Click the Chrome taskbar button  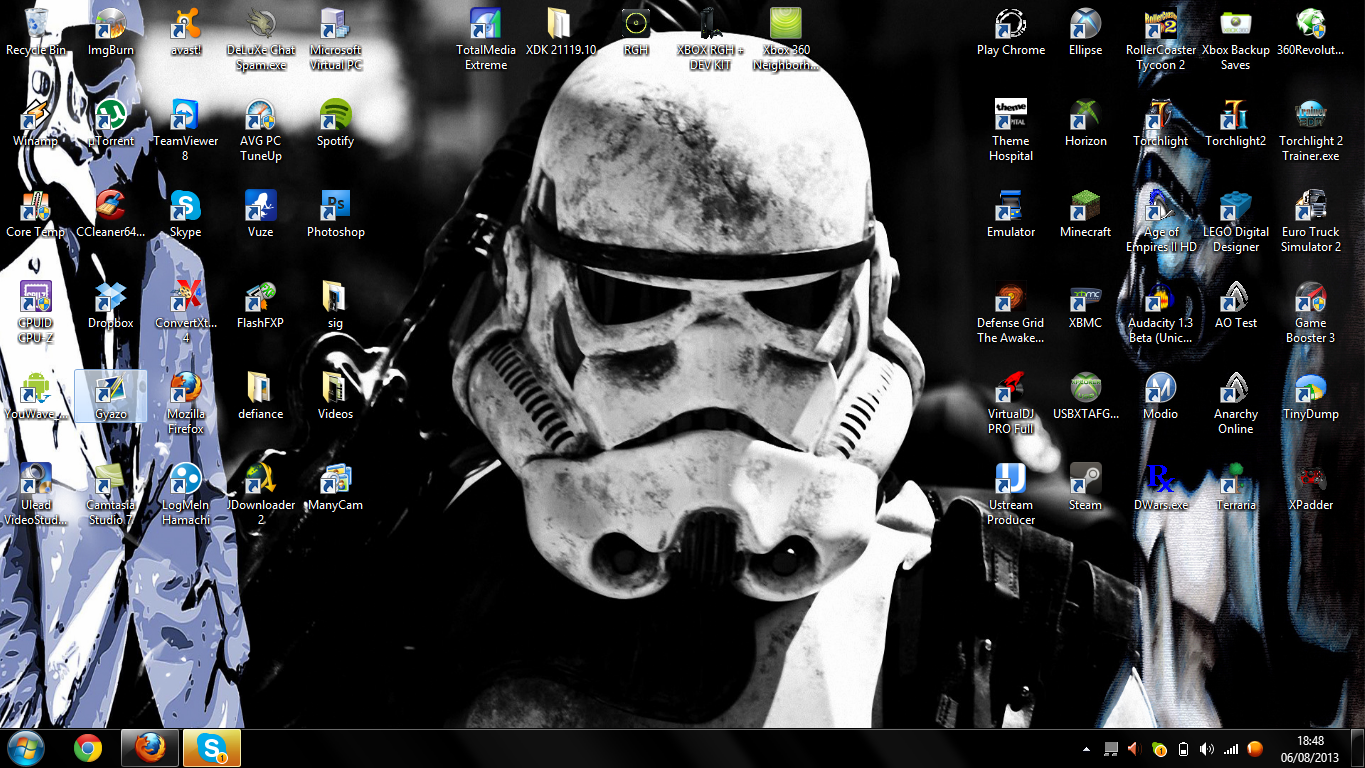[88, 748]
